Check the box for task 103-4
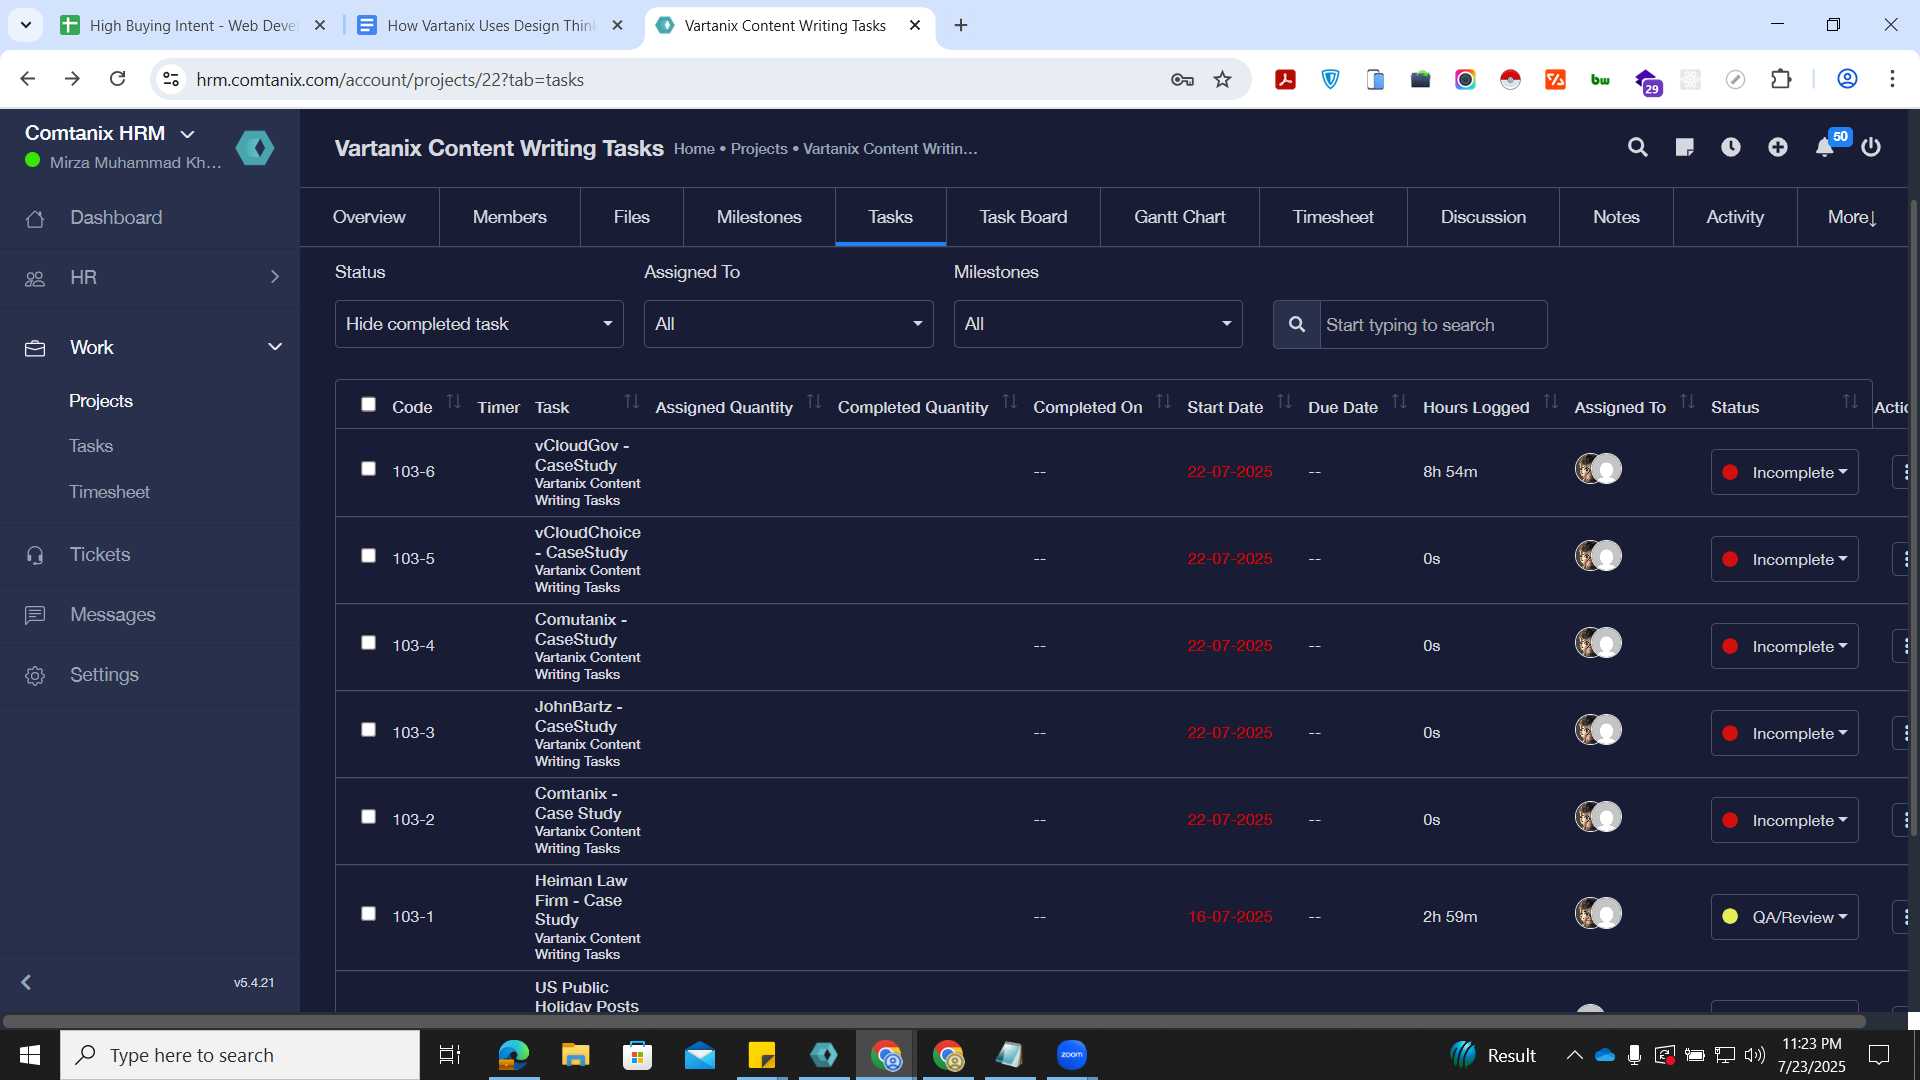1920x1080 pixels. click(368, 642)
